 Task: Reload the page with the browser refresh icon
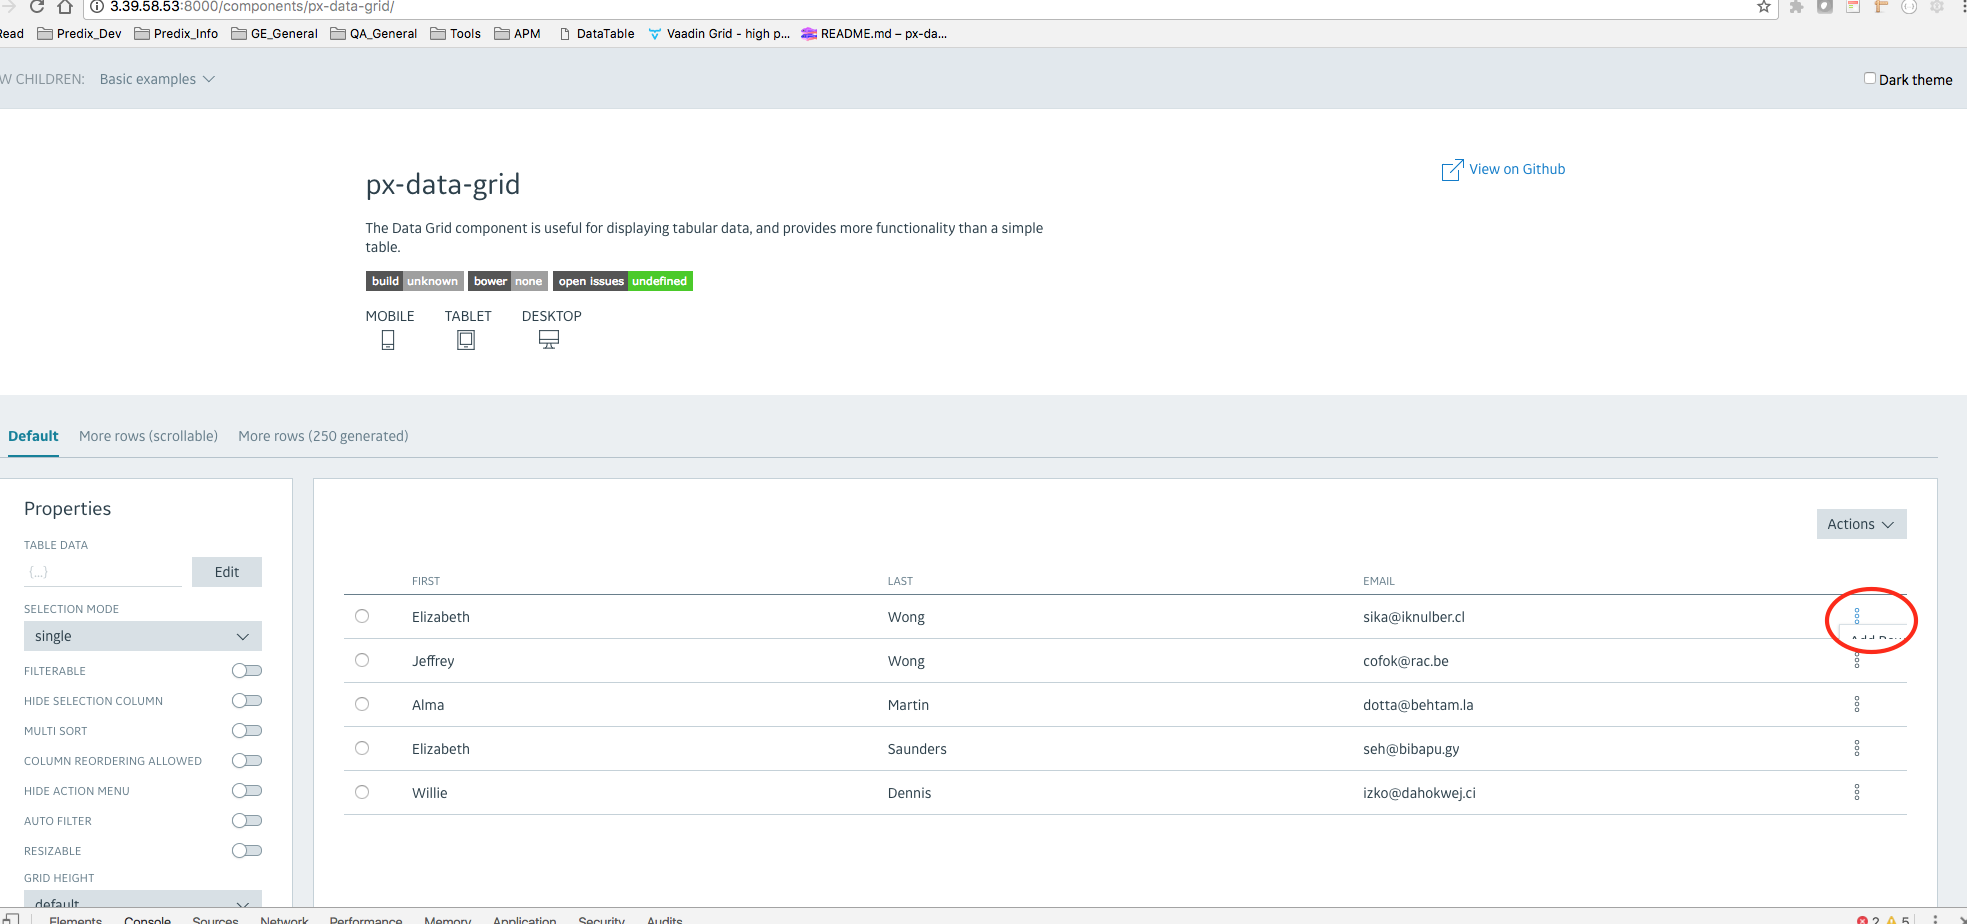tap(37, 7)
